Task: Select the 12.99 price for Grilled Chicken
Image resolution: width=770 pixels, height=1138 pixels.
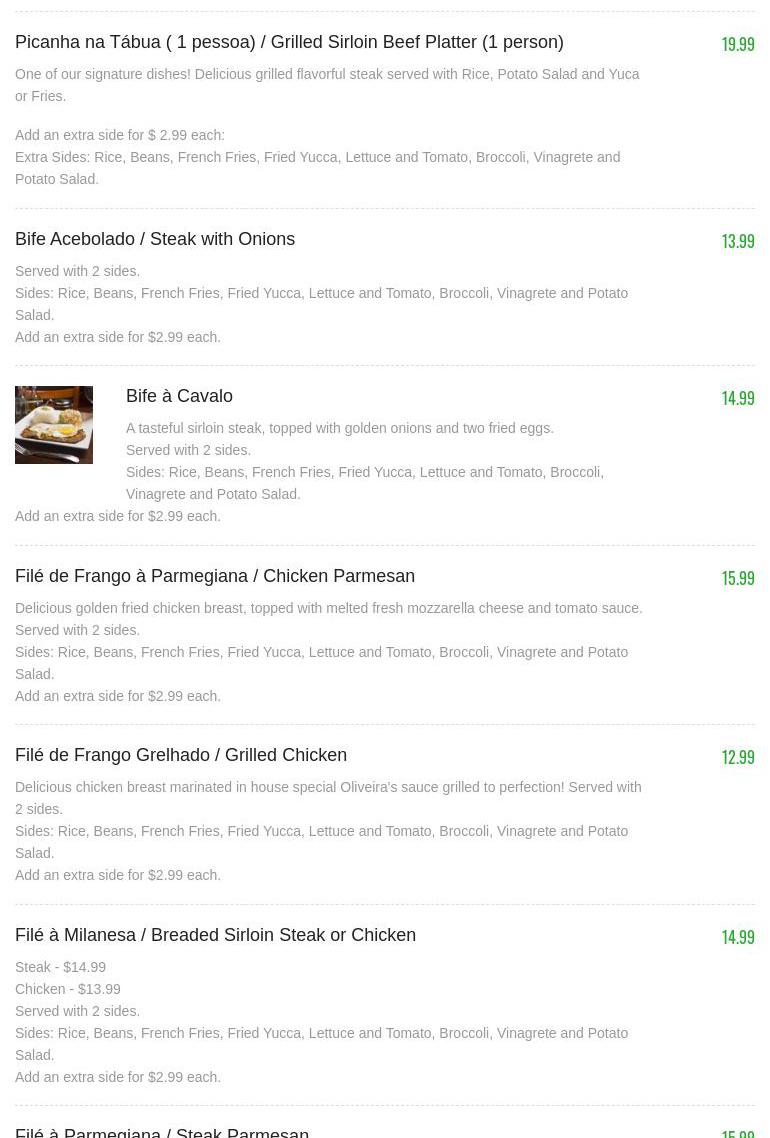Action: [738, 757]
